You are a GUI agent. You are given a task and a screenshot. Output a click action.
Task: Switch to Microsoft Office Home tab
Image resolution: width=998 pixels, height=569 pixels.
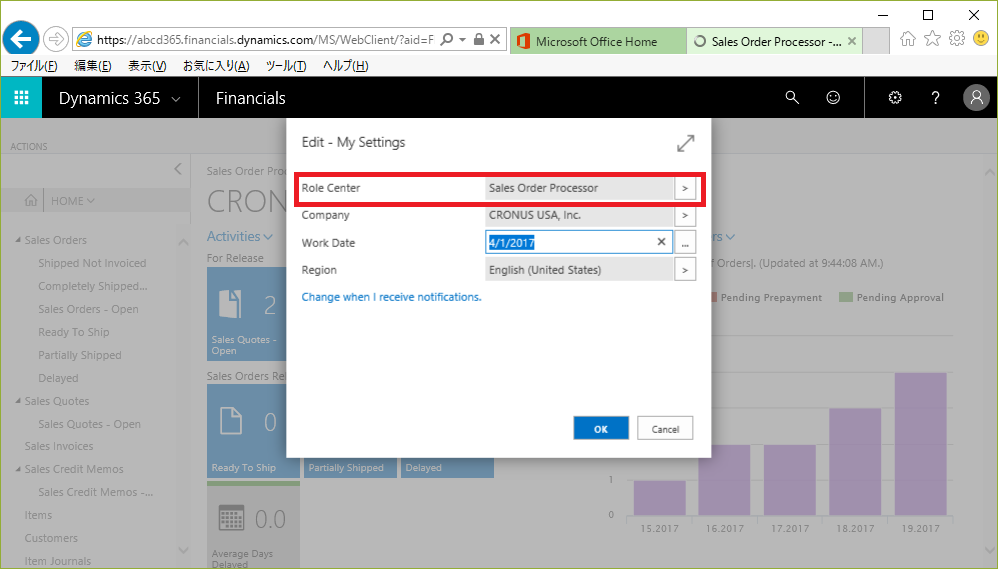598,41
